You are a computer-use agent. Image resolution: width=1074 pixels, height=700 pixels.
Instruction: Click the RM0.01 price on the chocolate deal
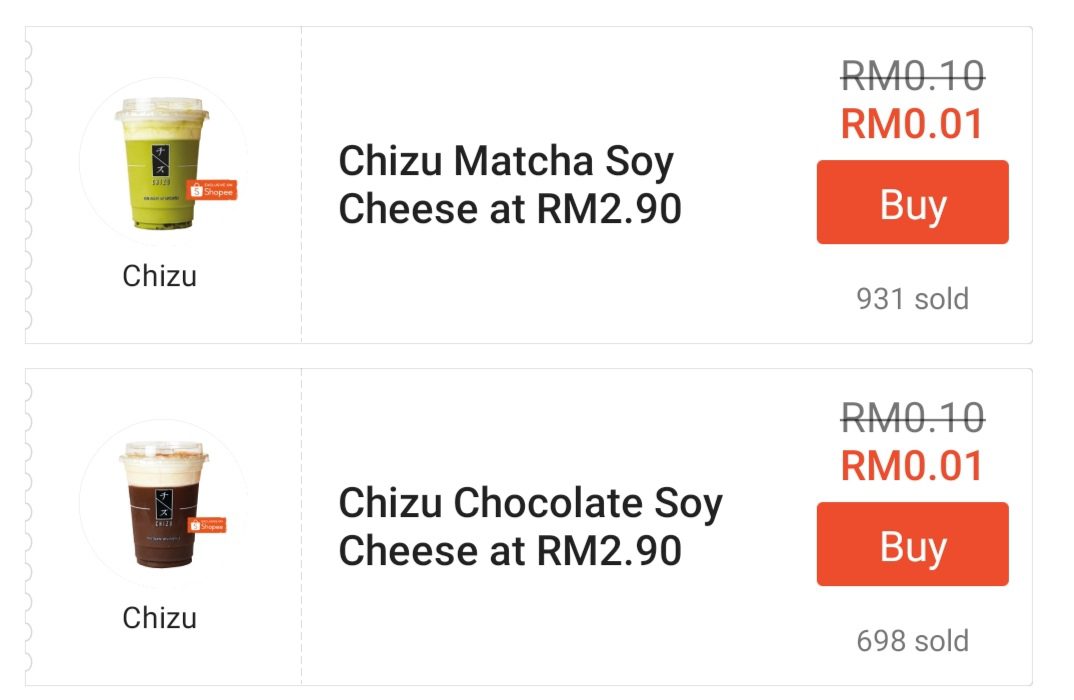[912, 467]
